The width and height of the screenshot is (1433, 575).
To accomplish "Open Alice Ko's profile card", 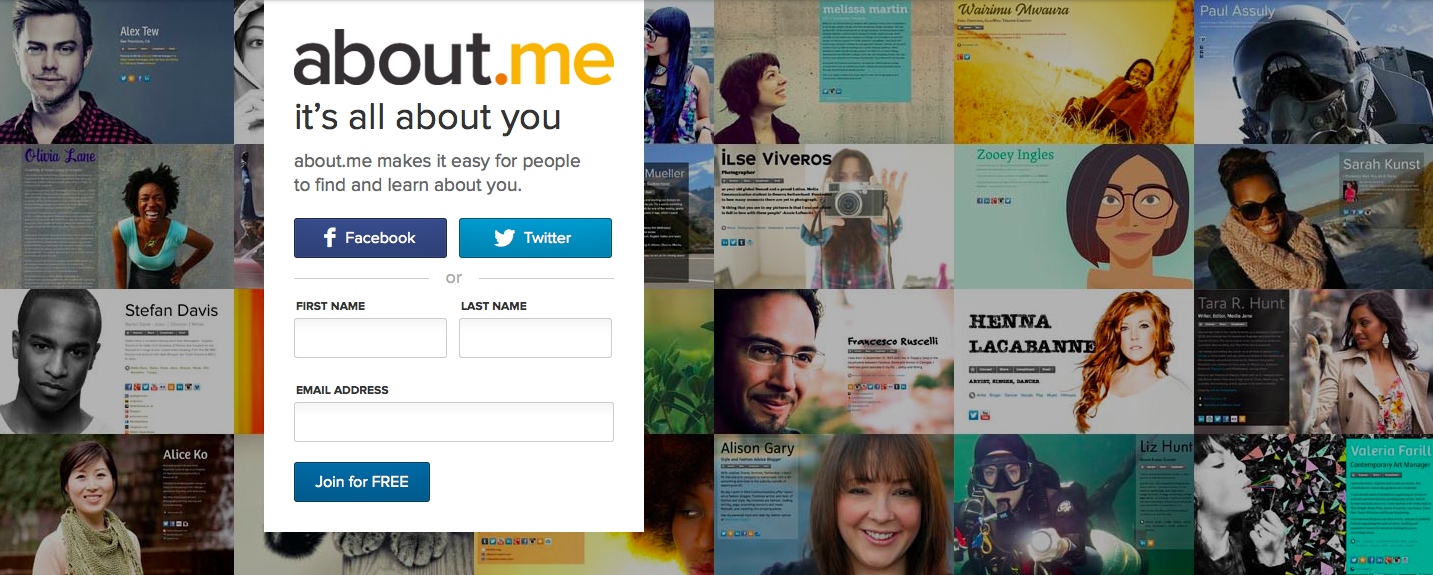I will pos(117,505).
